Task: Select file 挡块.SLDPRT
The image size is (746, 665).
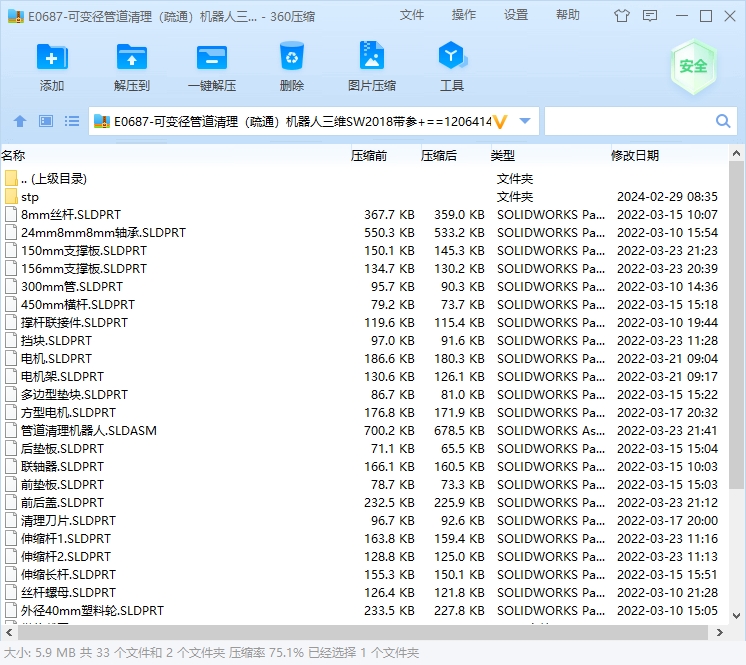Action: point(56,341)
